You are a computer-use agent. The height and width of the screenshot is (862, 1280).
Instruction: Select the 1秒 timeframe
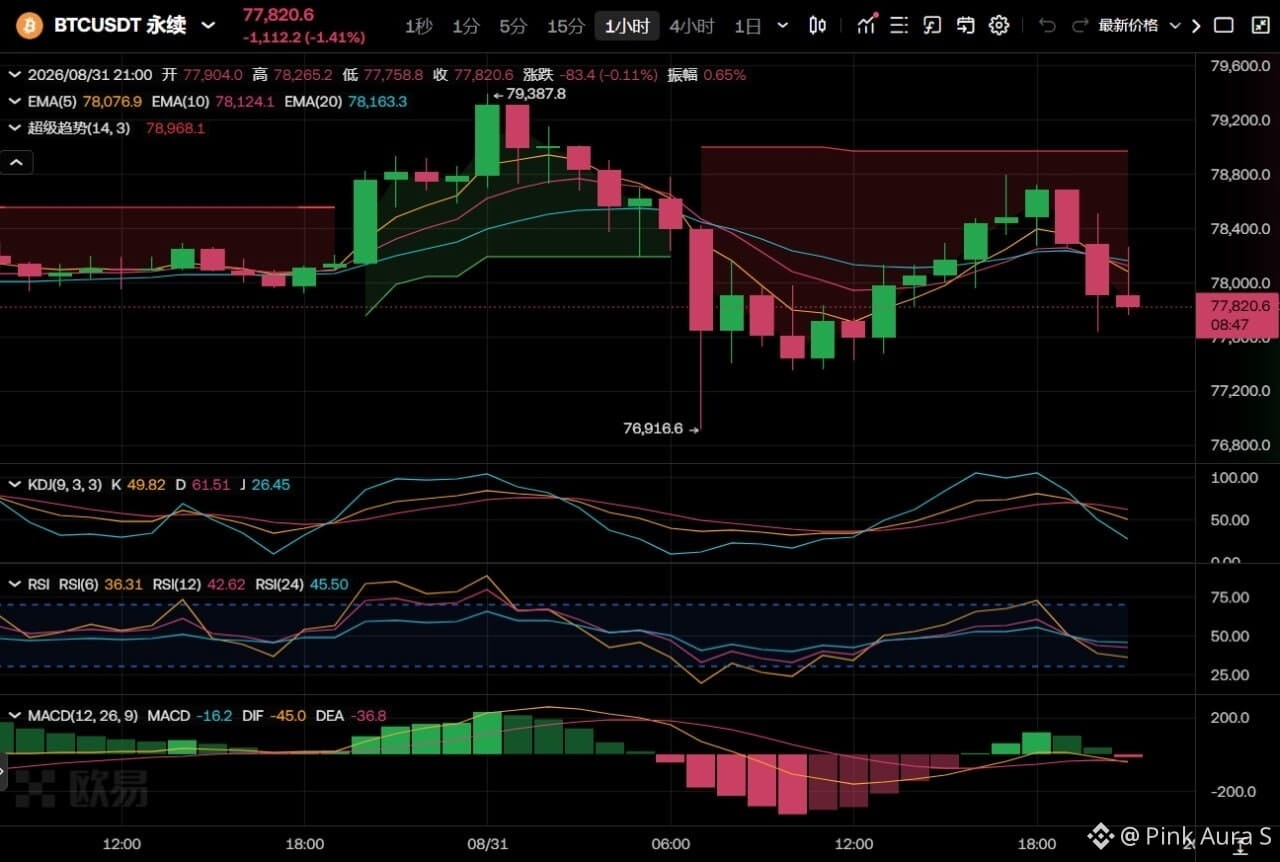click(x=418, y=26)
